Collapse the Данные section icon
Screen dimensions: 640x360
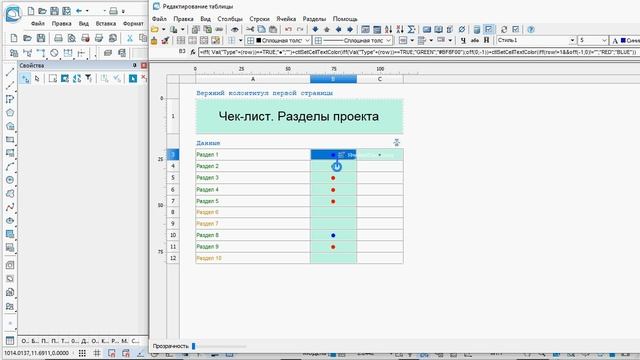(396, 142)
